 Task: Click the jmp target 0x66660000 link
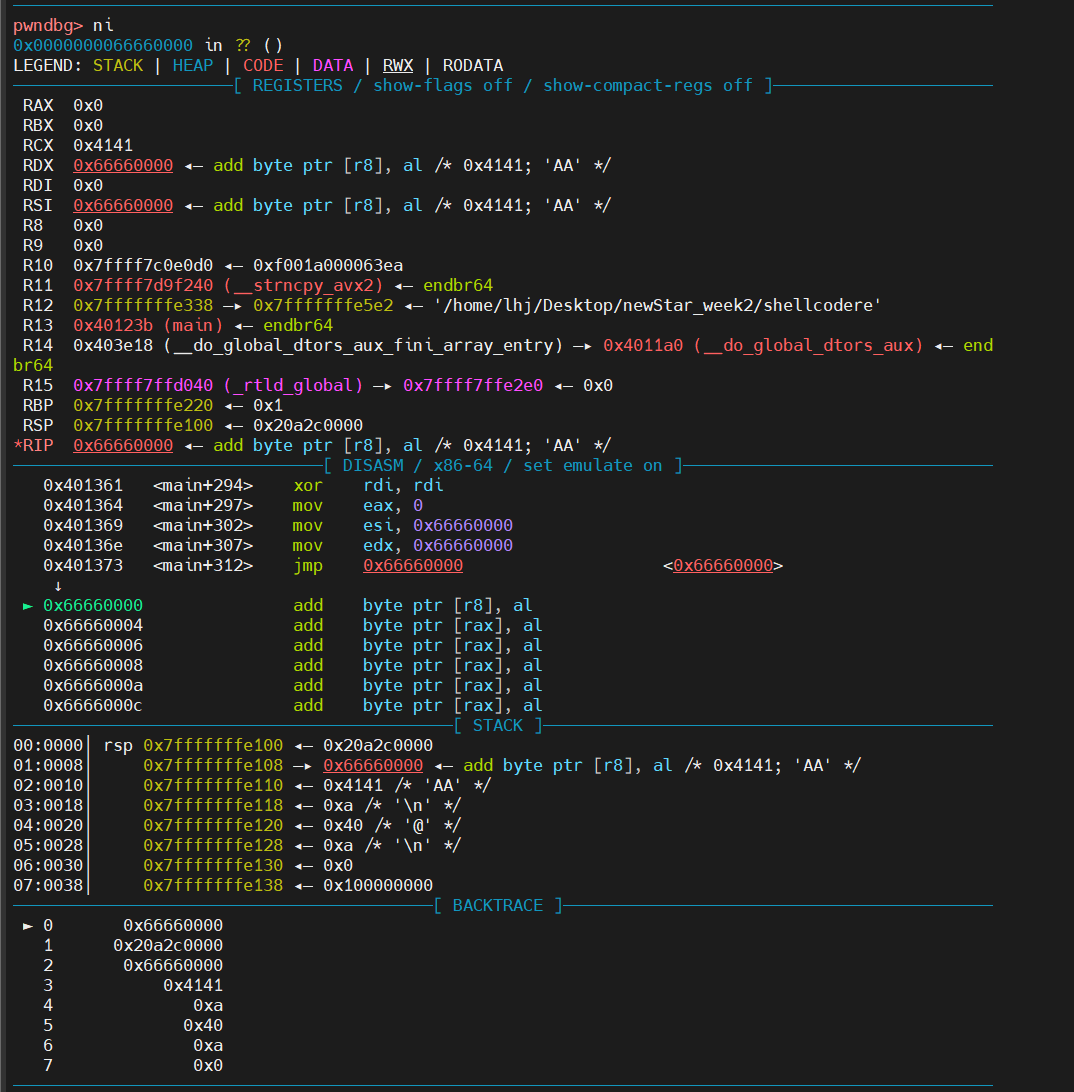click(413, 566)
